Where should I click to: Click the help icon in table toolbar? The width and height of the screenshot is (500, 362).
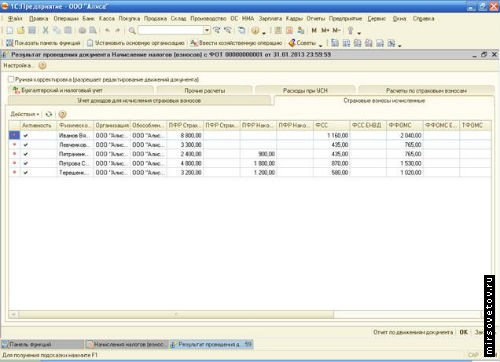point(62,114)
